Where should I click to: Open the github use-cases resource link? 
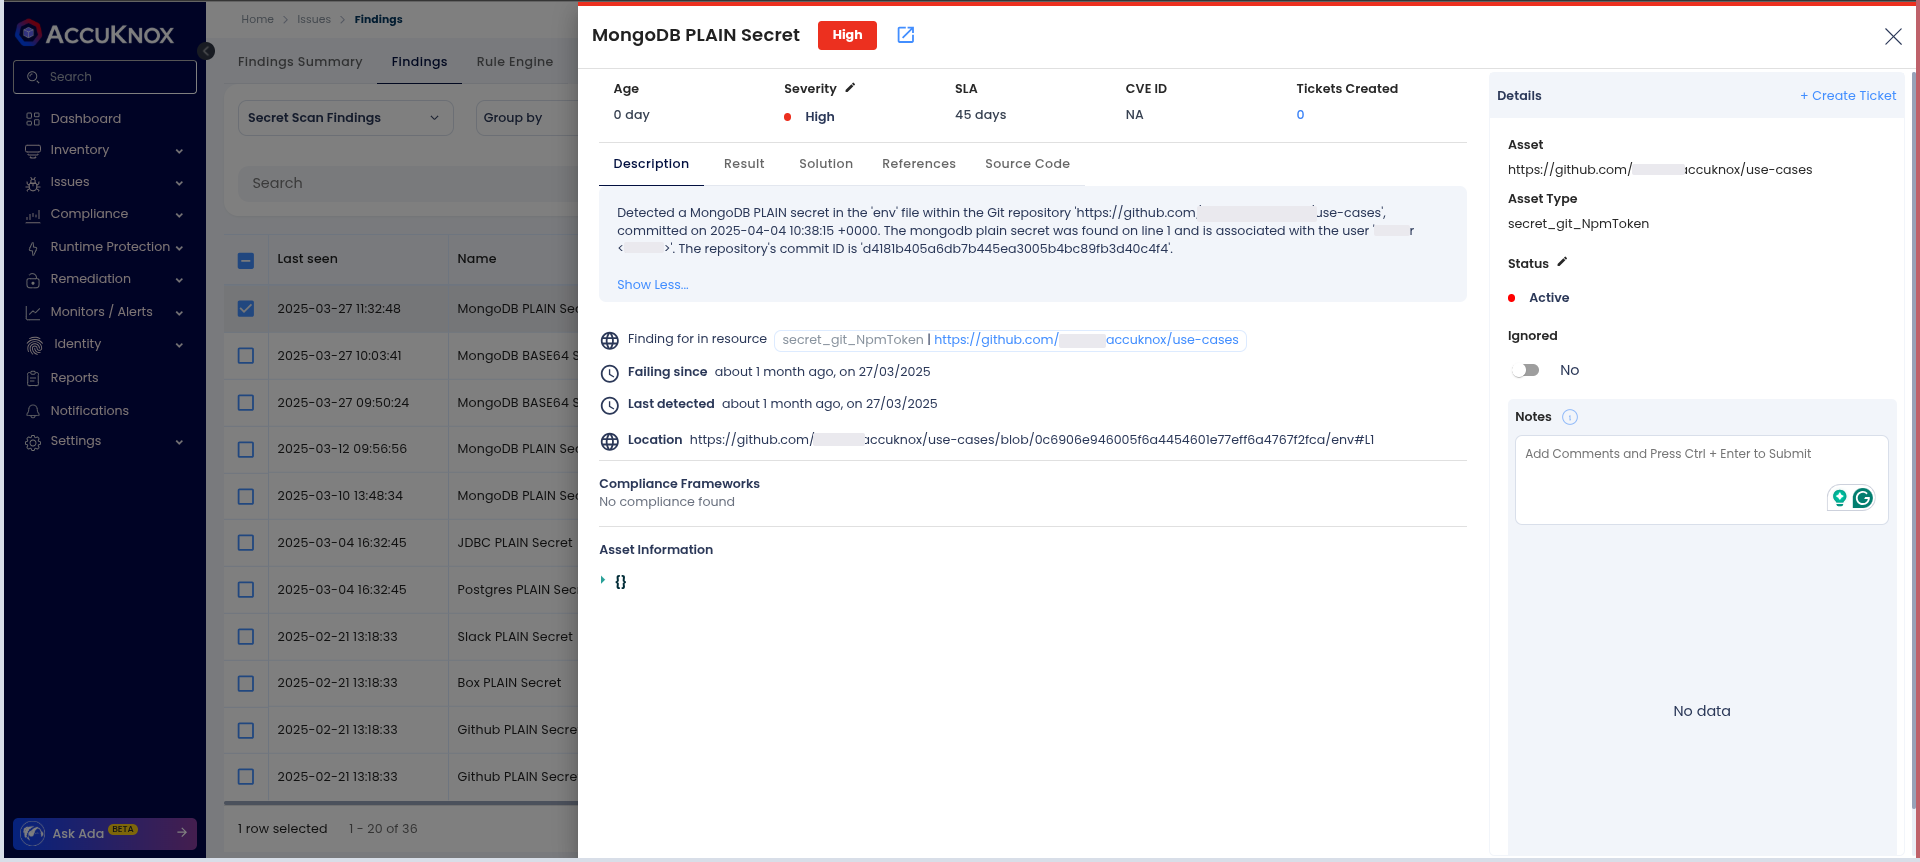pos(1086,340)
